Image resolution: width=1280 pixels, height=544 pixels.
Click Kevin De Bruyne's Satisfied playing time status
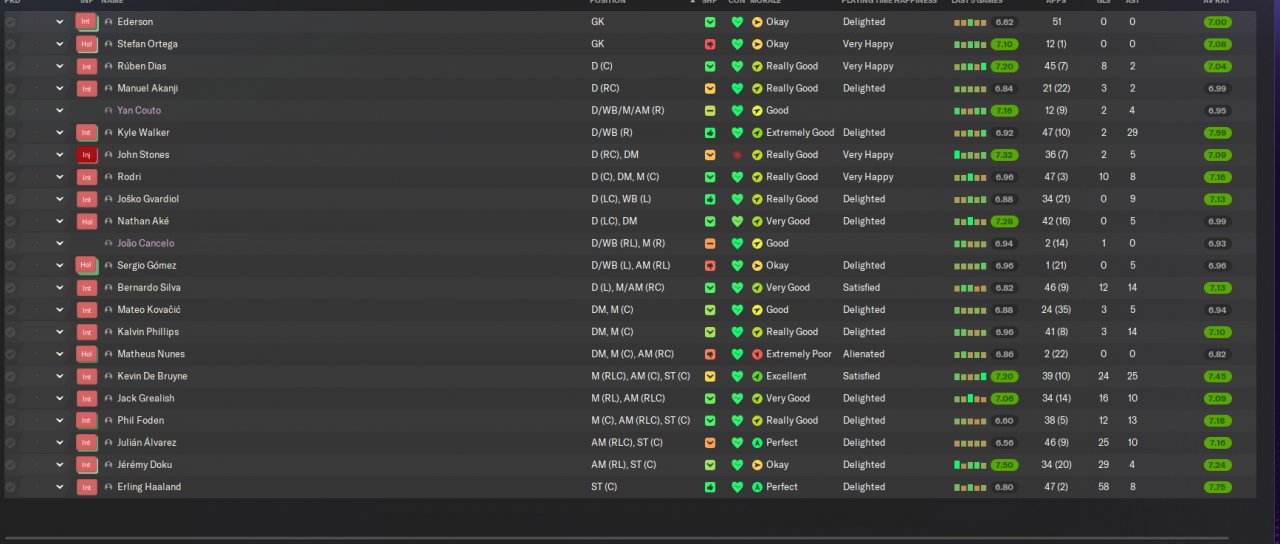click(862, 376)
